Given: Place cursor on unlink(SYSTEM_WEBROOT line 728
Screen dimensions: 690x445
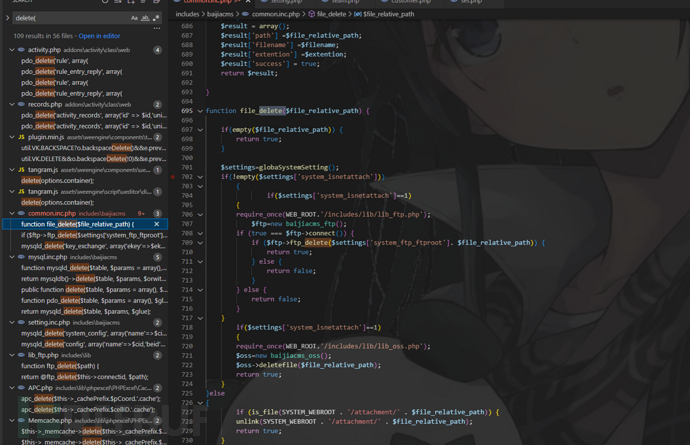Looking at the screenshot, I should point(354,422).
